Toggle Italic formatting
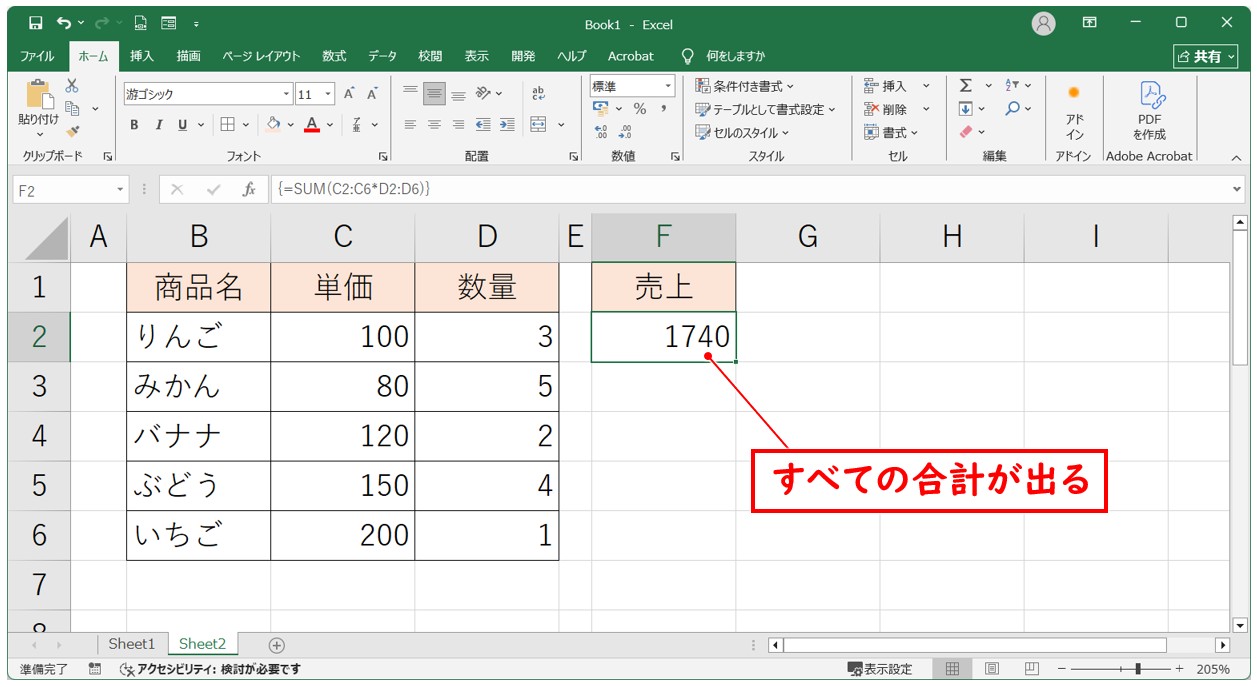Image resolution: width=1257 pixels, height=687 pixels. click(x=158, y=125)
